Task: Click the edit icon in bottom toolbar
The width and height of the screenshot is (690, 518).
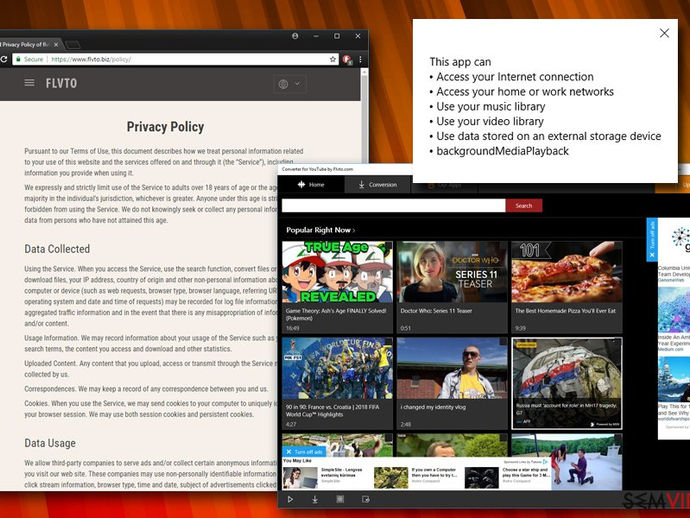Action: 365,499
